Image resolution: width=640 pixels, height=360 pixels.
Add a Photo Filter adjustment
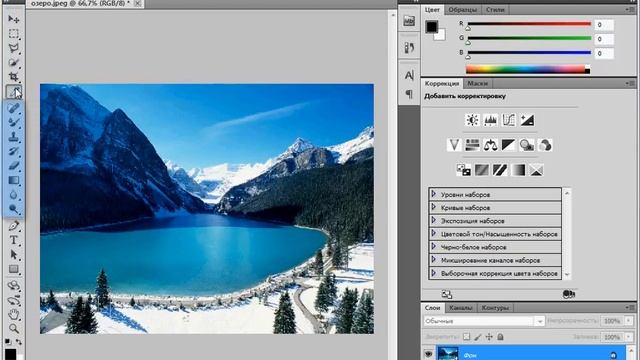(527, 145)
